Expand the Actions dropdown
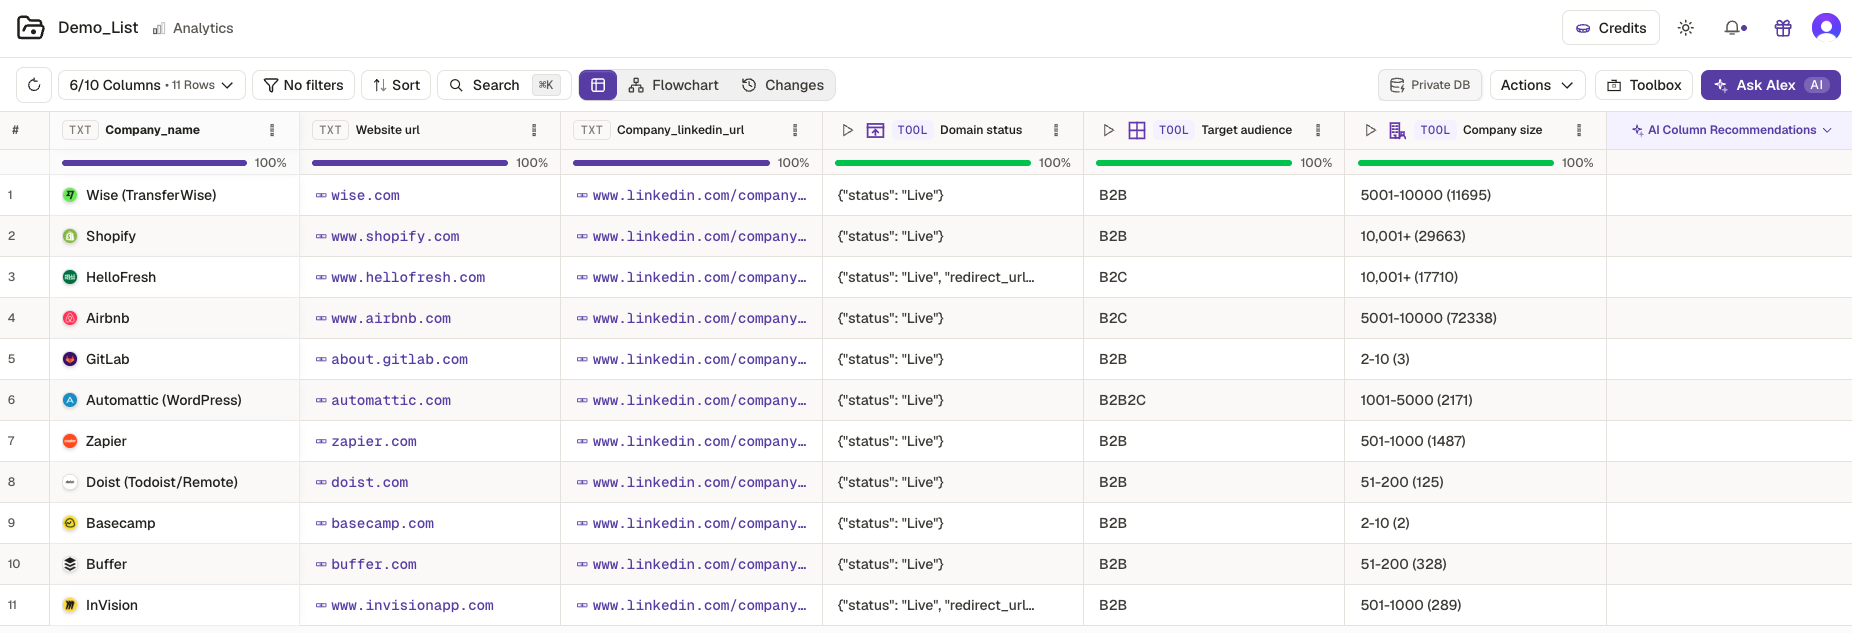Viewport: 1852px width, 633px height. coord(1537,85)
